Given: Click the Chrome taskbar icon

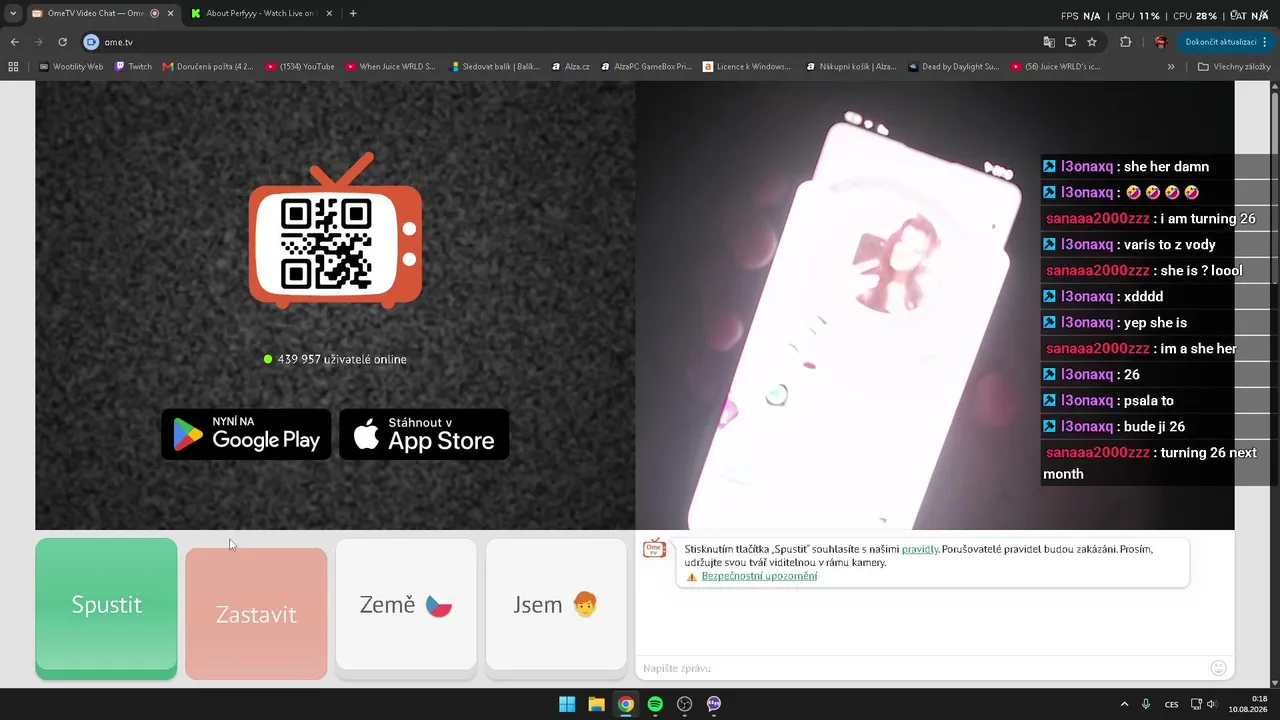Looking at the screenshot, I should click(x=625, y=704).
